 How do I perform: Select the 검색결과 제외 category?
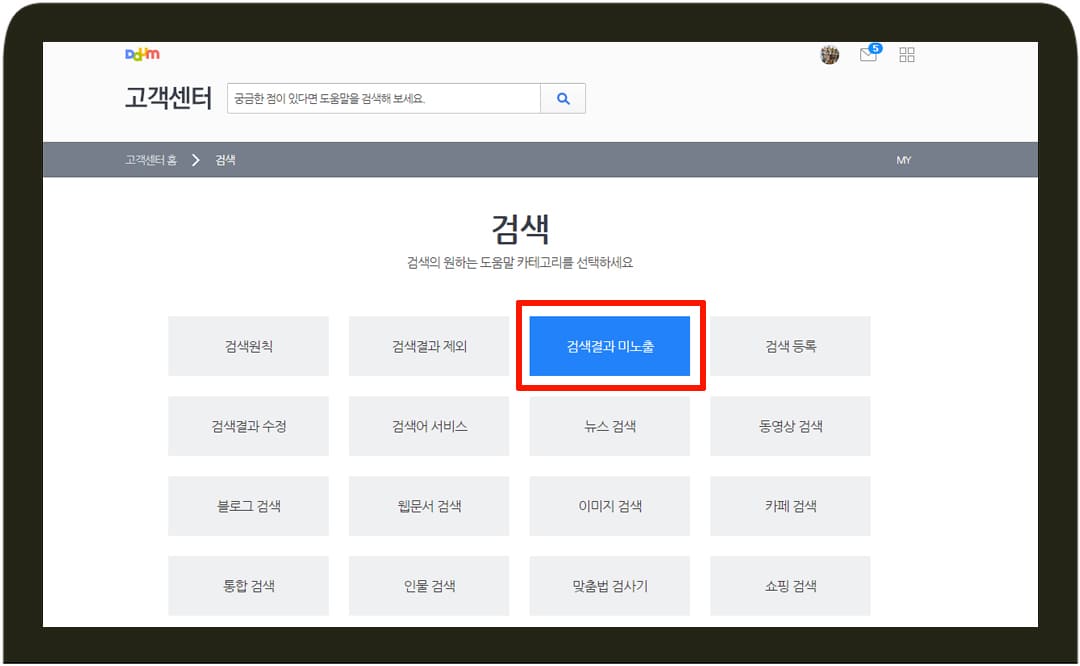pyautogui.click(x=429, y=345)
